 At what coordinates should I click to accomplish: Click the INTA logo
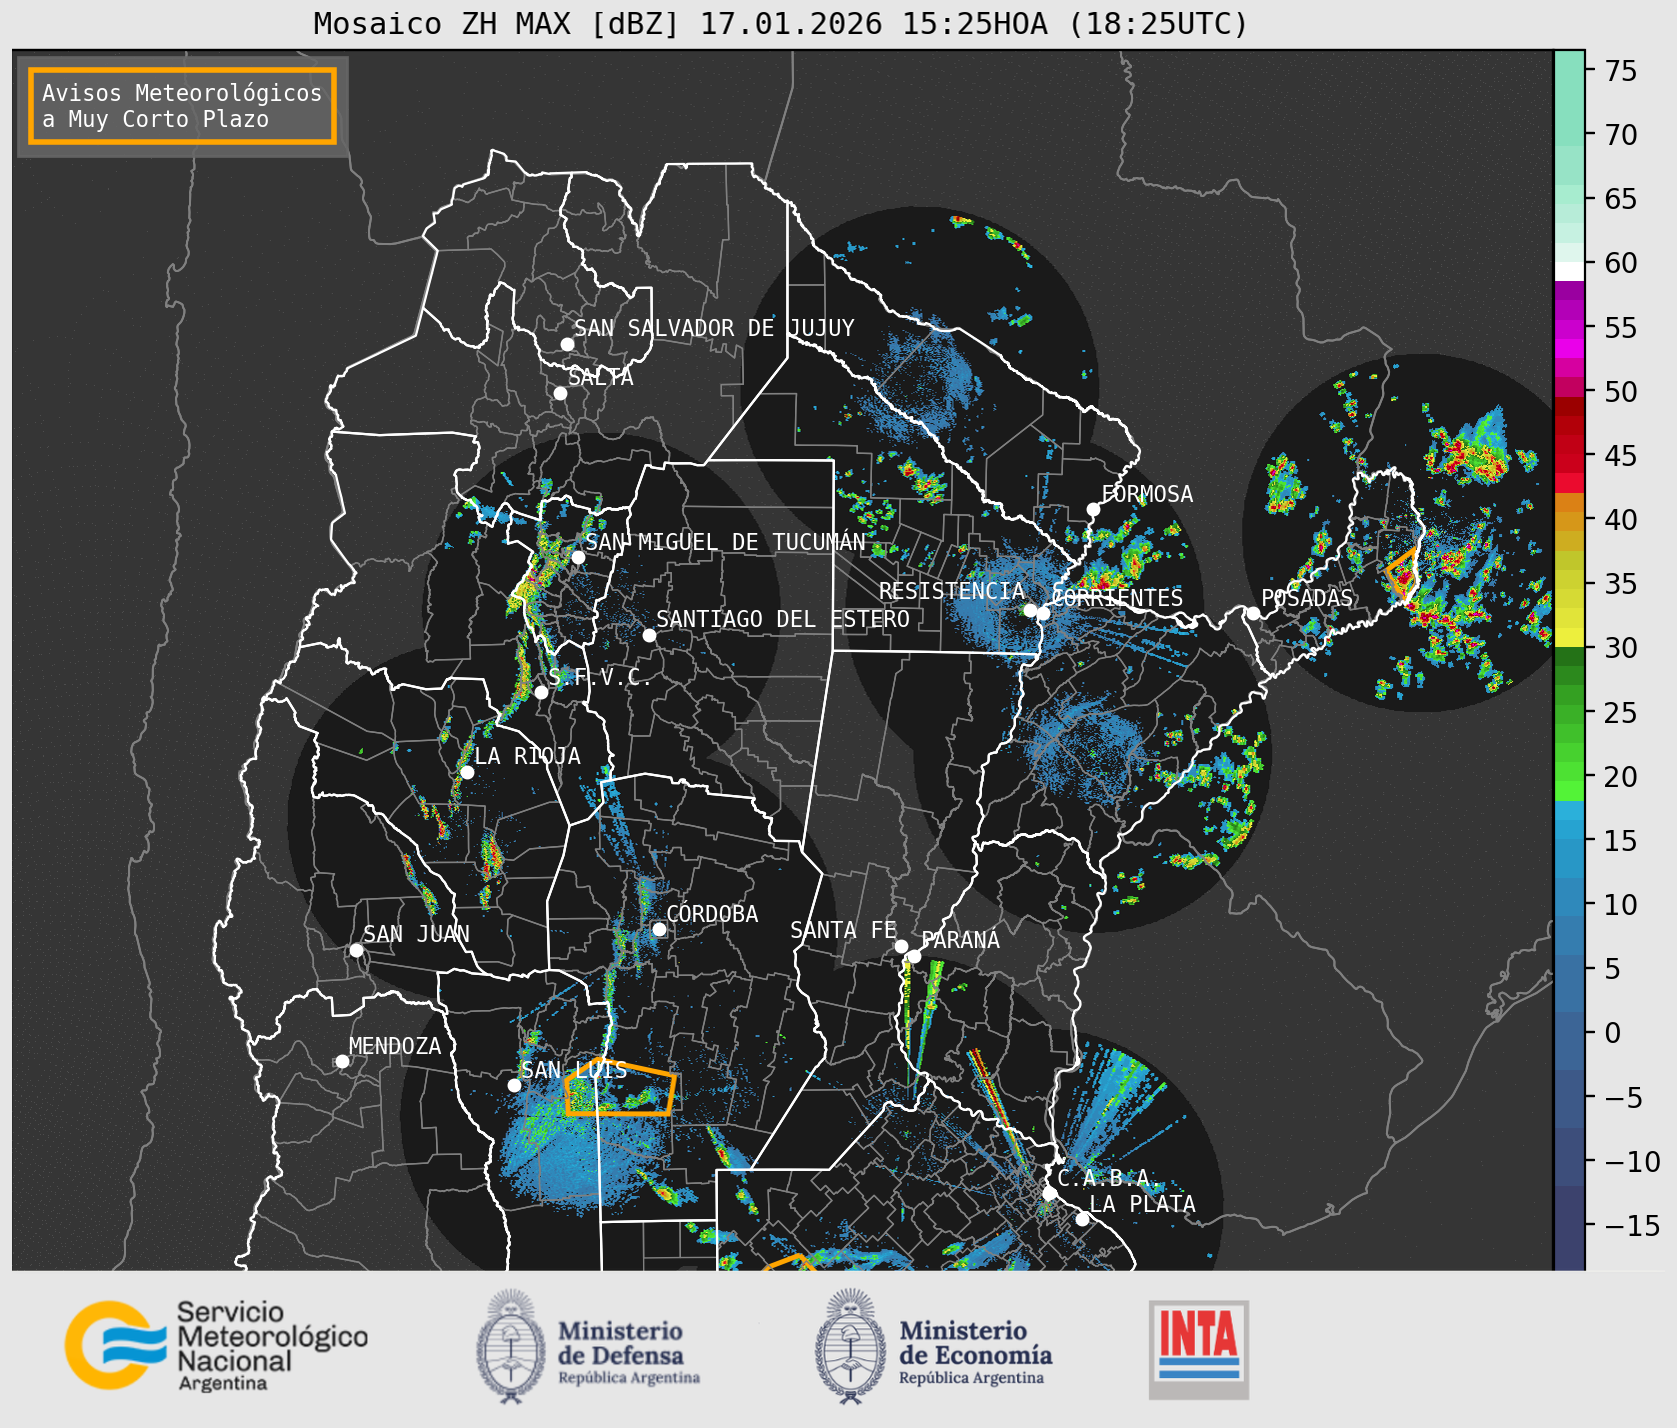(x=1199, y=1349)
